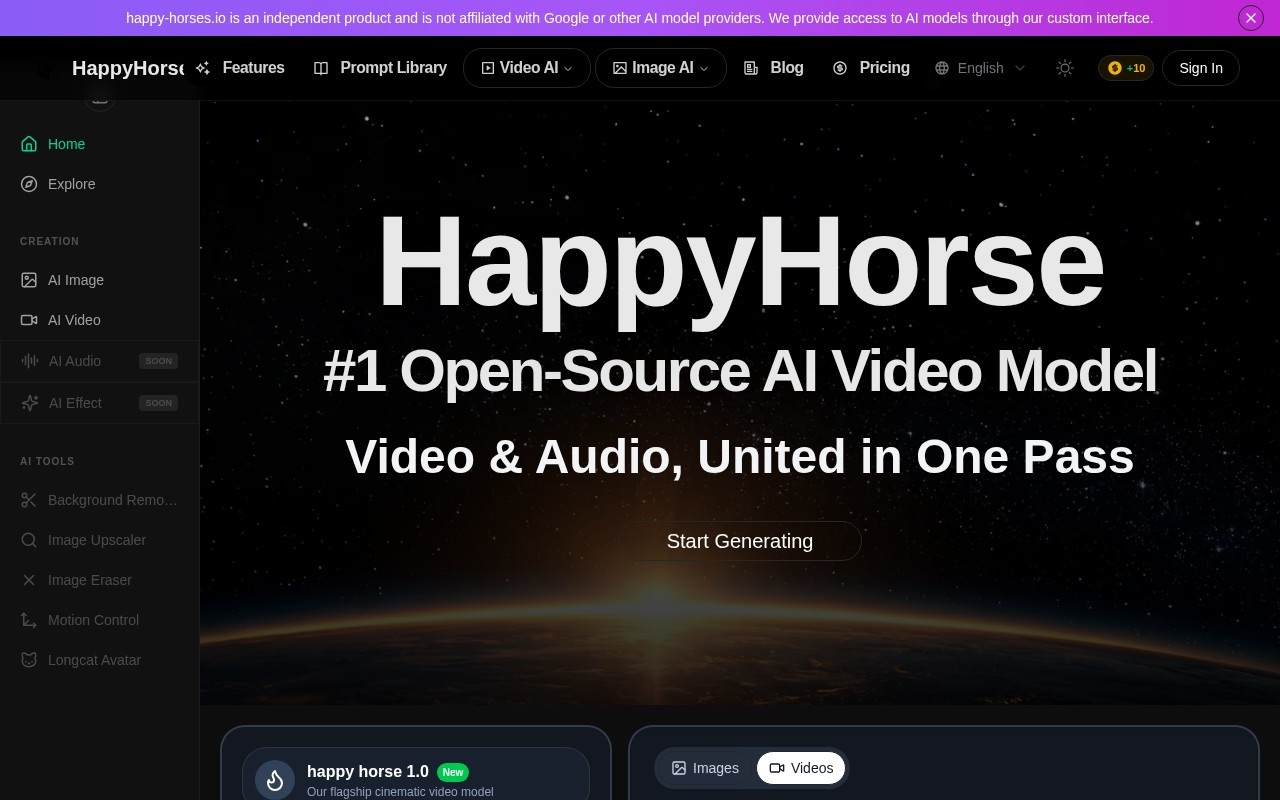This screenshot has width=1280, height=800.
Task: Click the CREATION section heading
Action: click(x=49, y=241)
